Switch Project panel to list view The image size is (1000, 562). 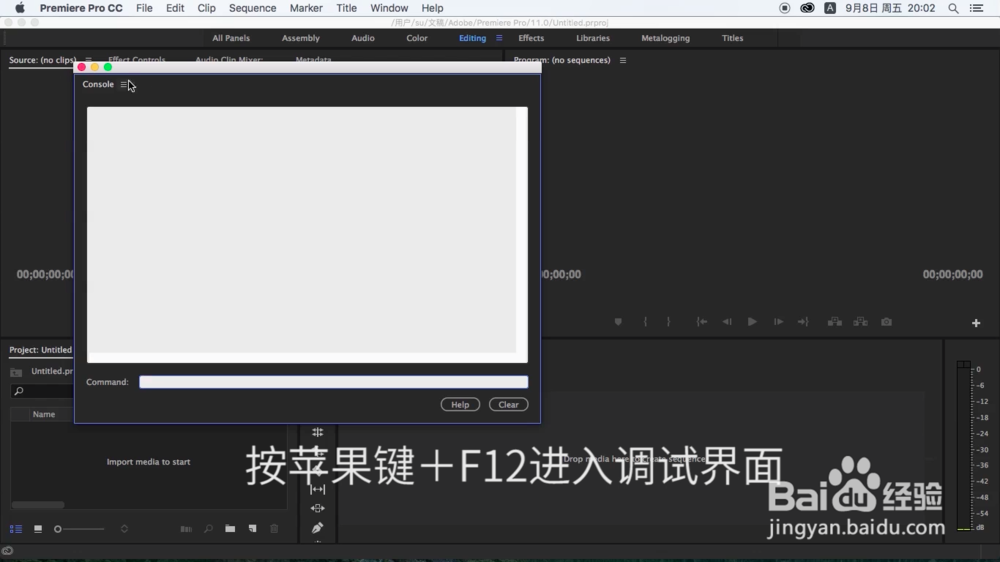[16, 529]
